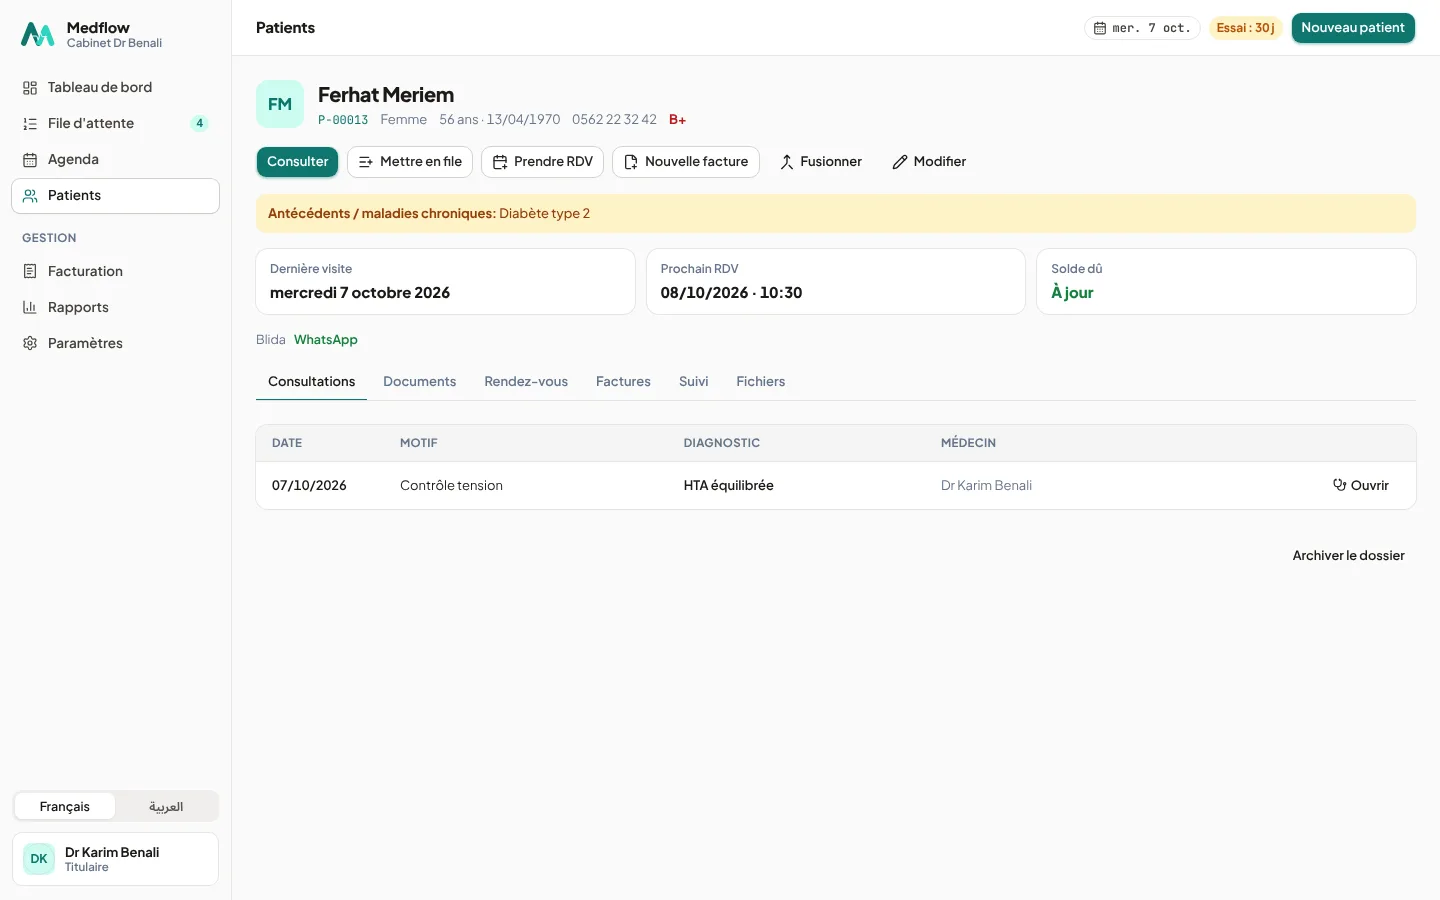Switch to the Factures tab
The image size is (1440, 900).
point(623,382)
